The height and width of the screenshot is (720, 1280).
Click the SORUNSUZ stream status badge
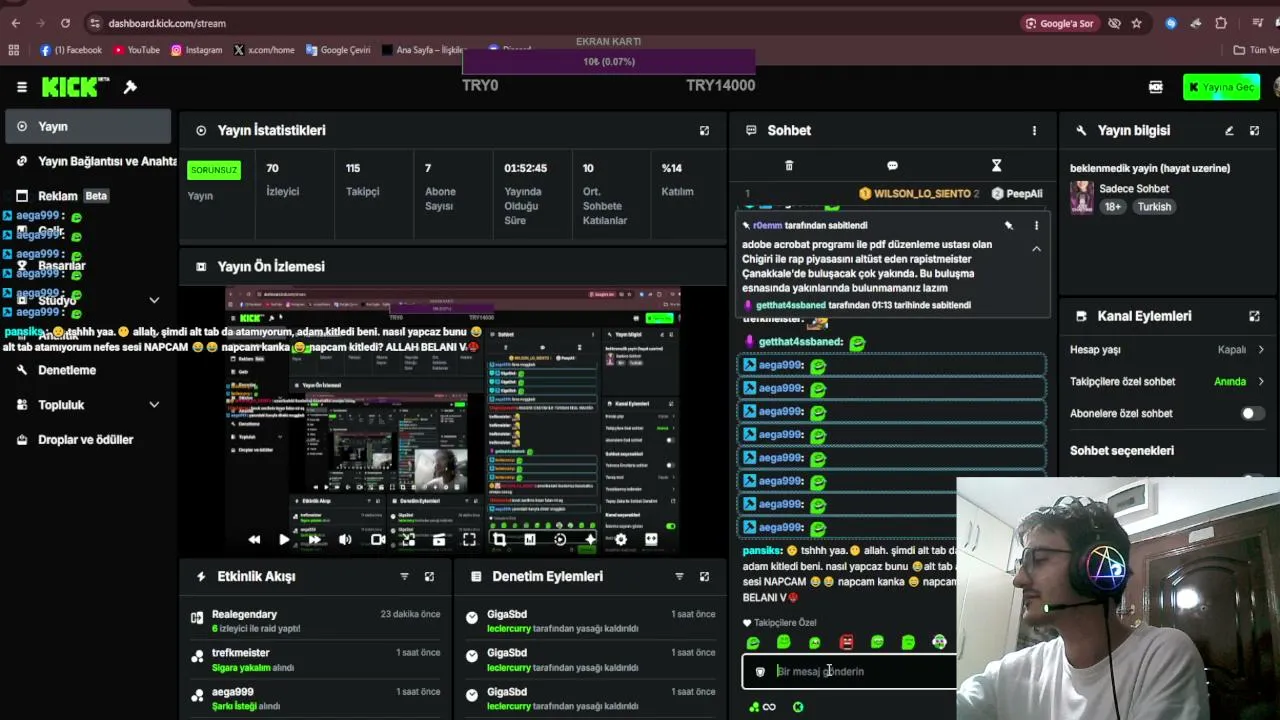(214, 170)
